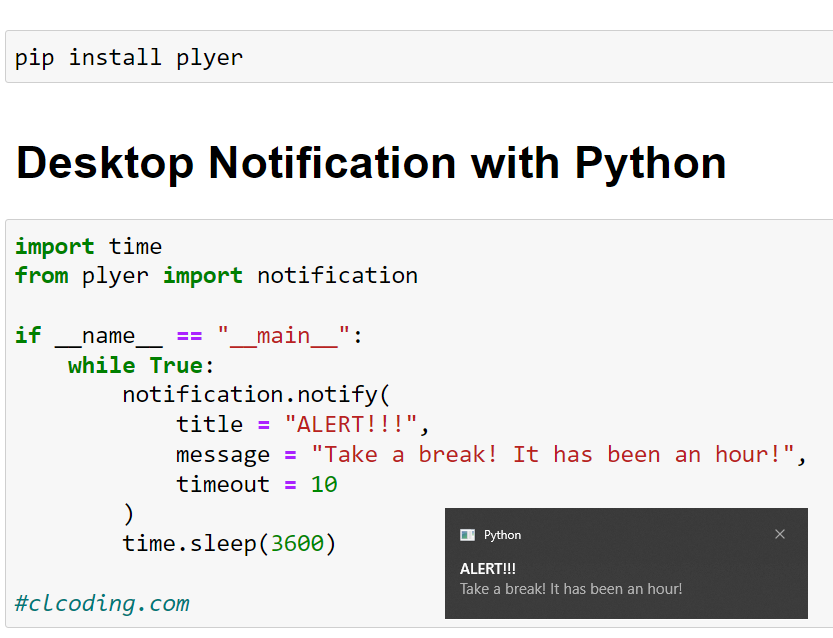Click the "pip install plyer" command text

coord(122,57)
